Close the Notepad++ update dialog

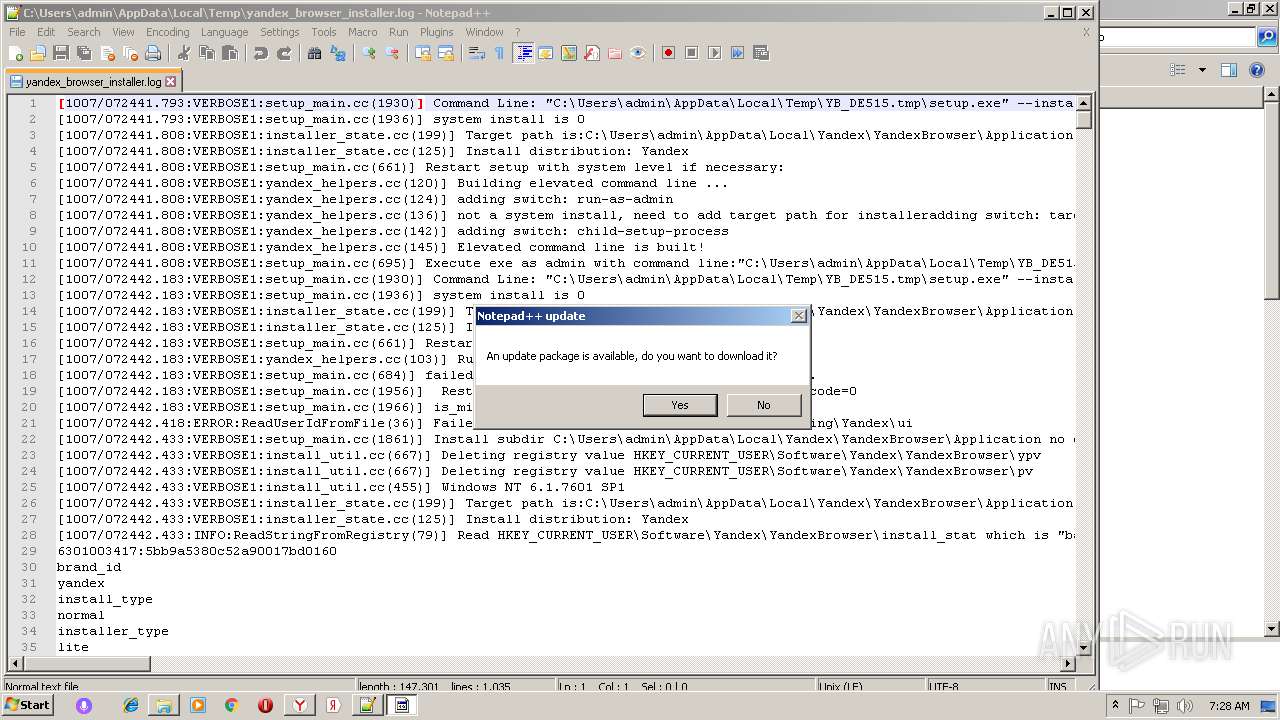[x=798, y=316]
